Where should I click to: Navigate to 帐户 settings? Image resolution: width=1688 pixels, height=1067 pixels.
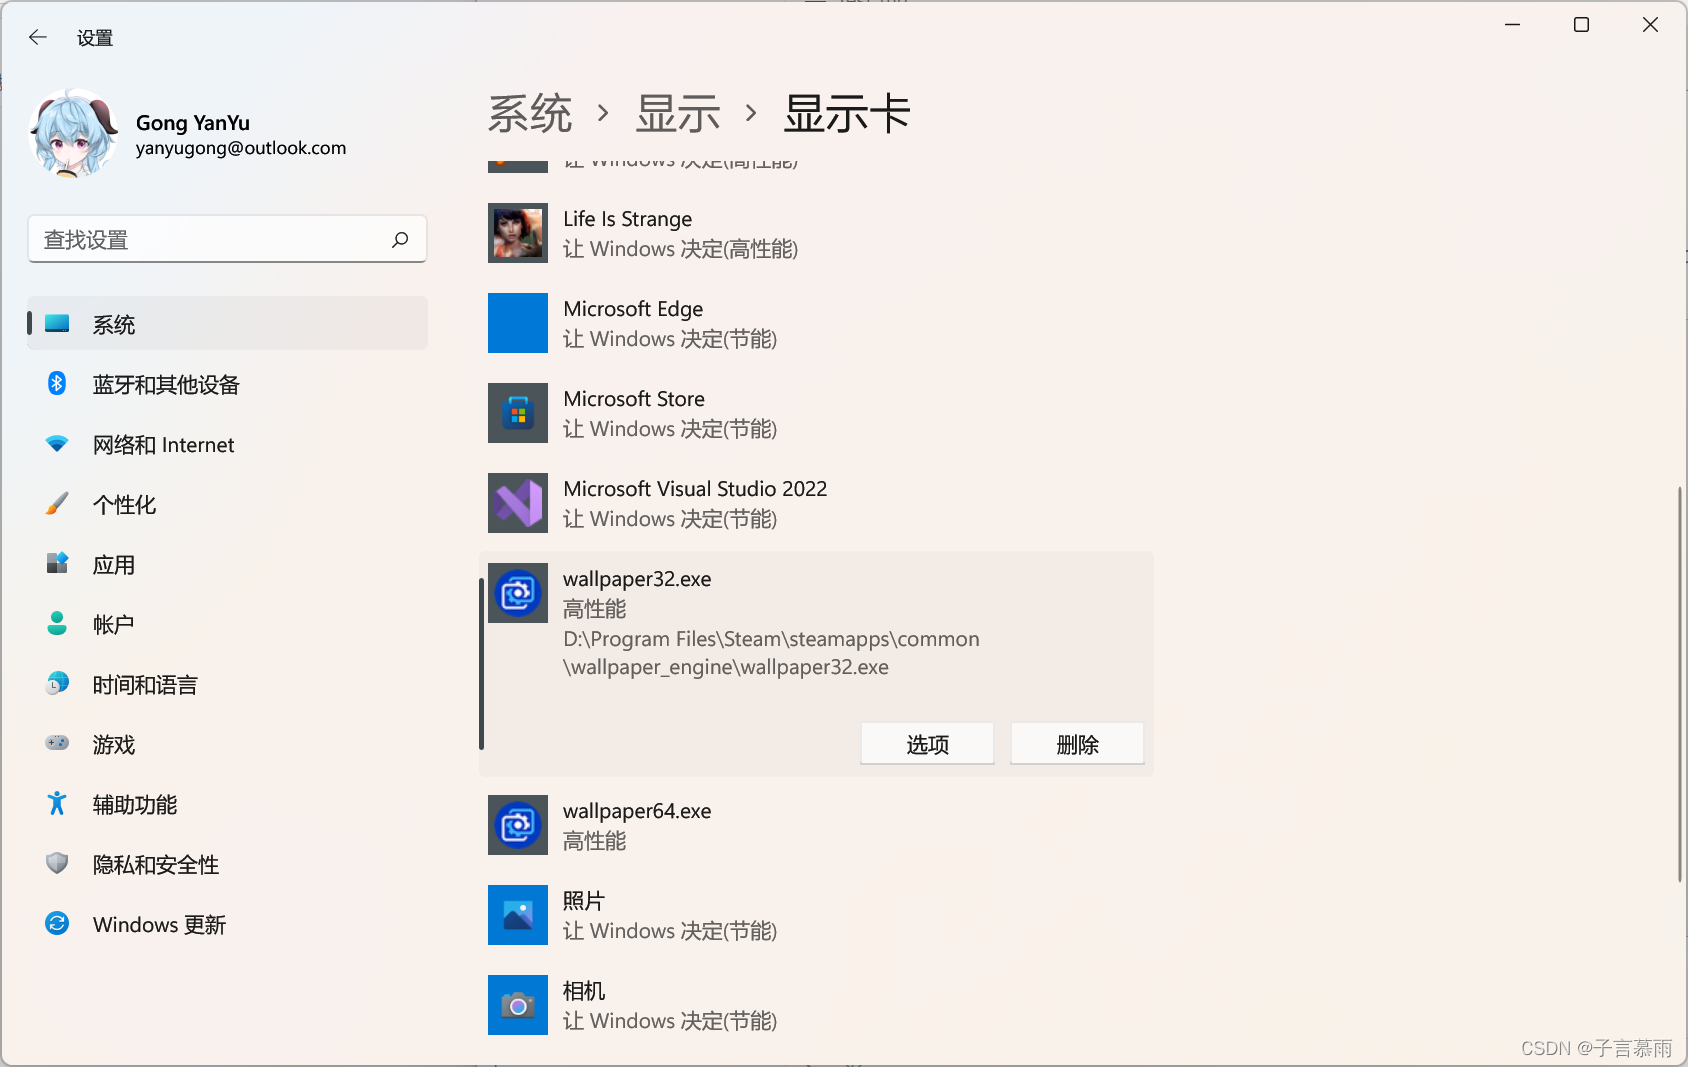click(x=228, y=624)
